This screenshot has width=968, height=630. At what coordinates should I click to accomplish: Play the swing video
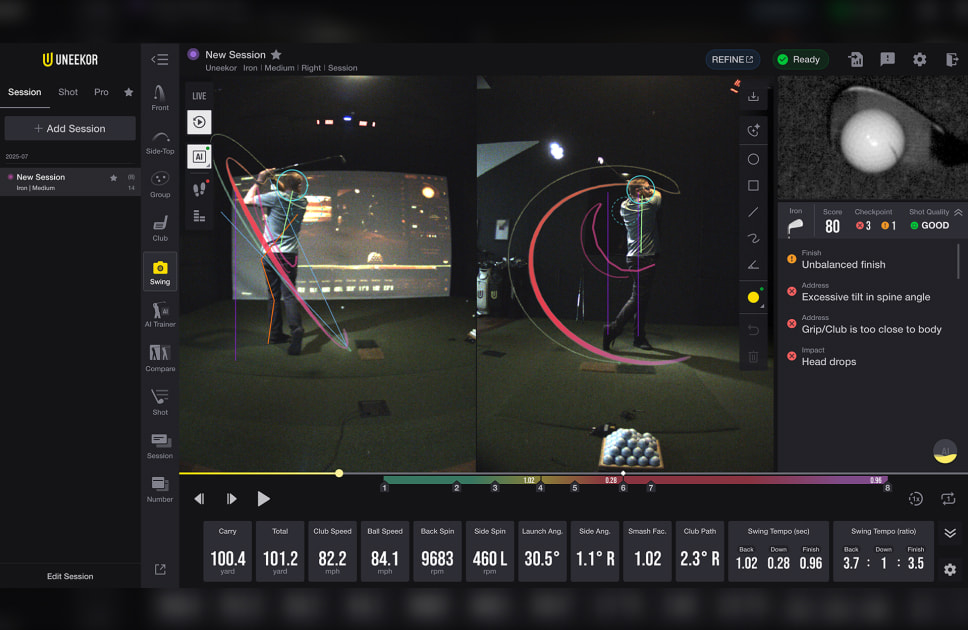[x=264, y=498]
